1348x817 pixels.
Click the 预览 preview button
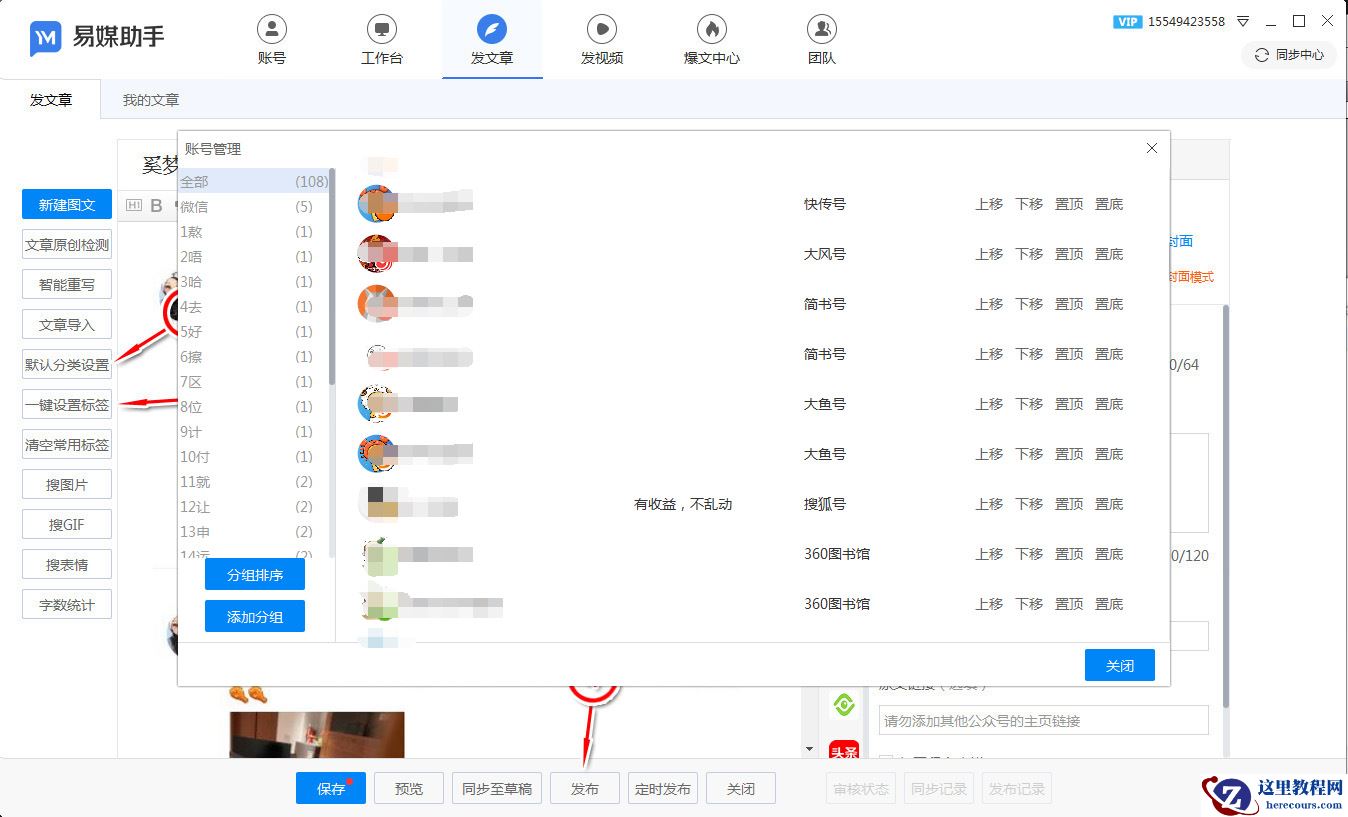pos(409,788)
